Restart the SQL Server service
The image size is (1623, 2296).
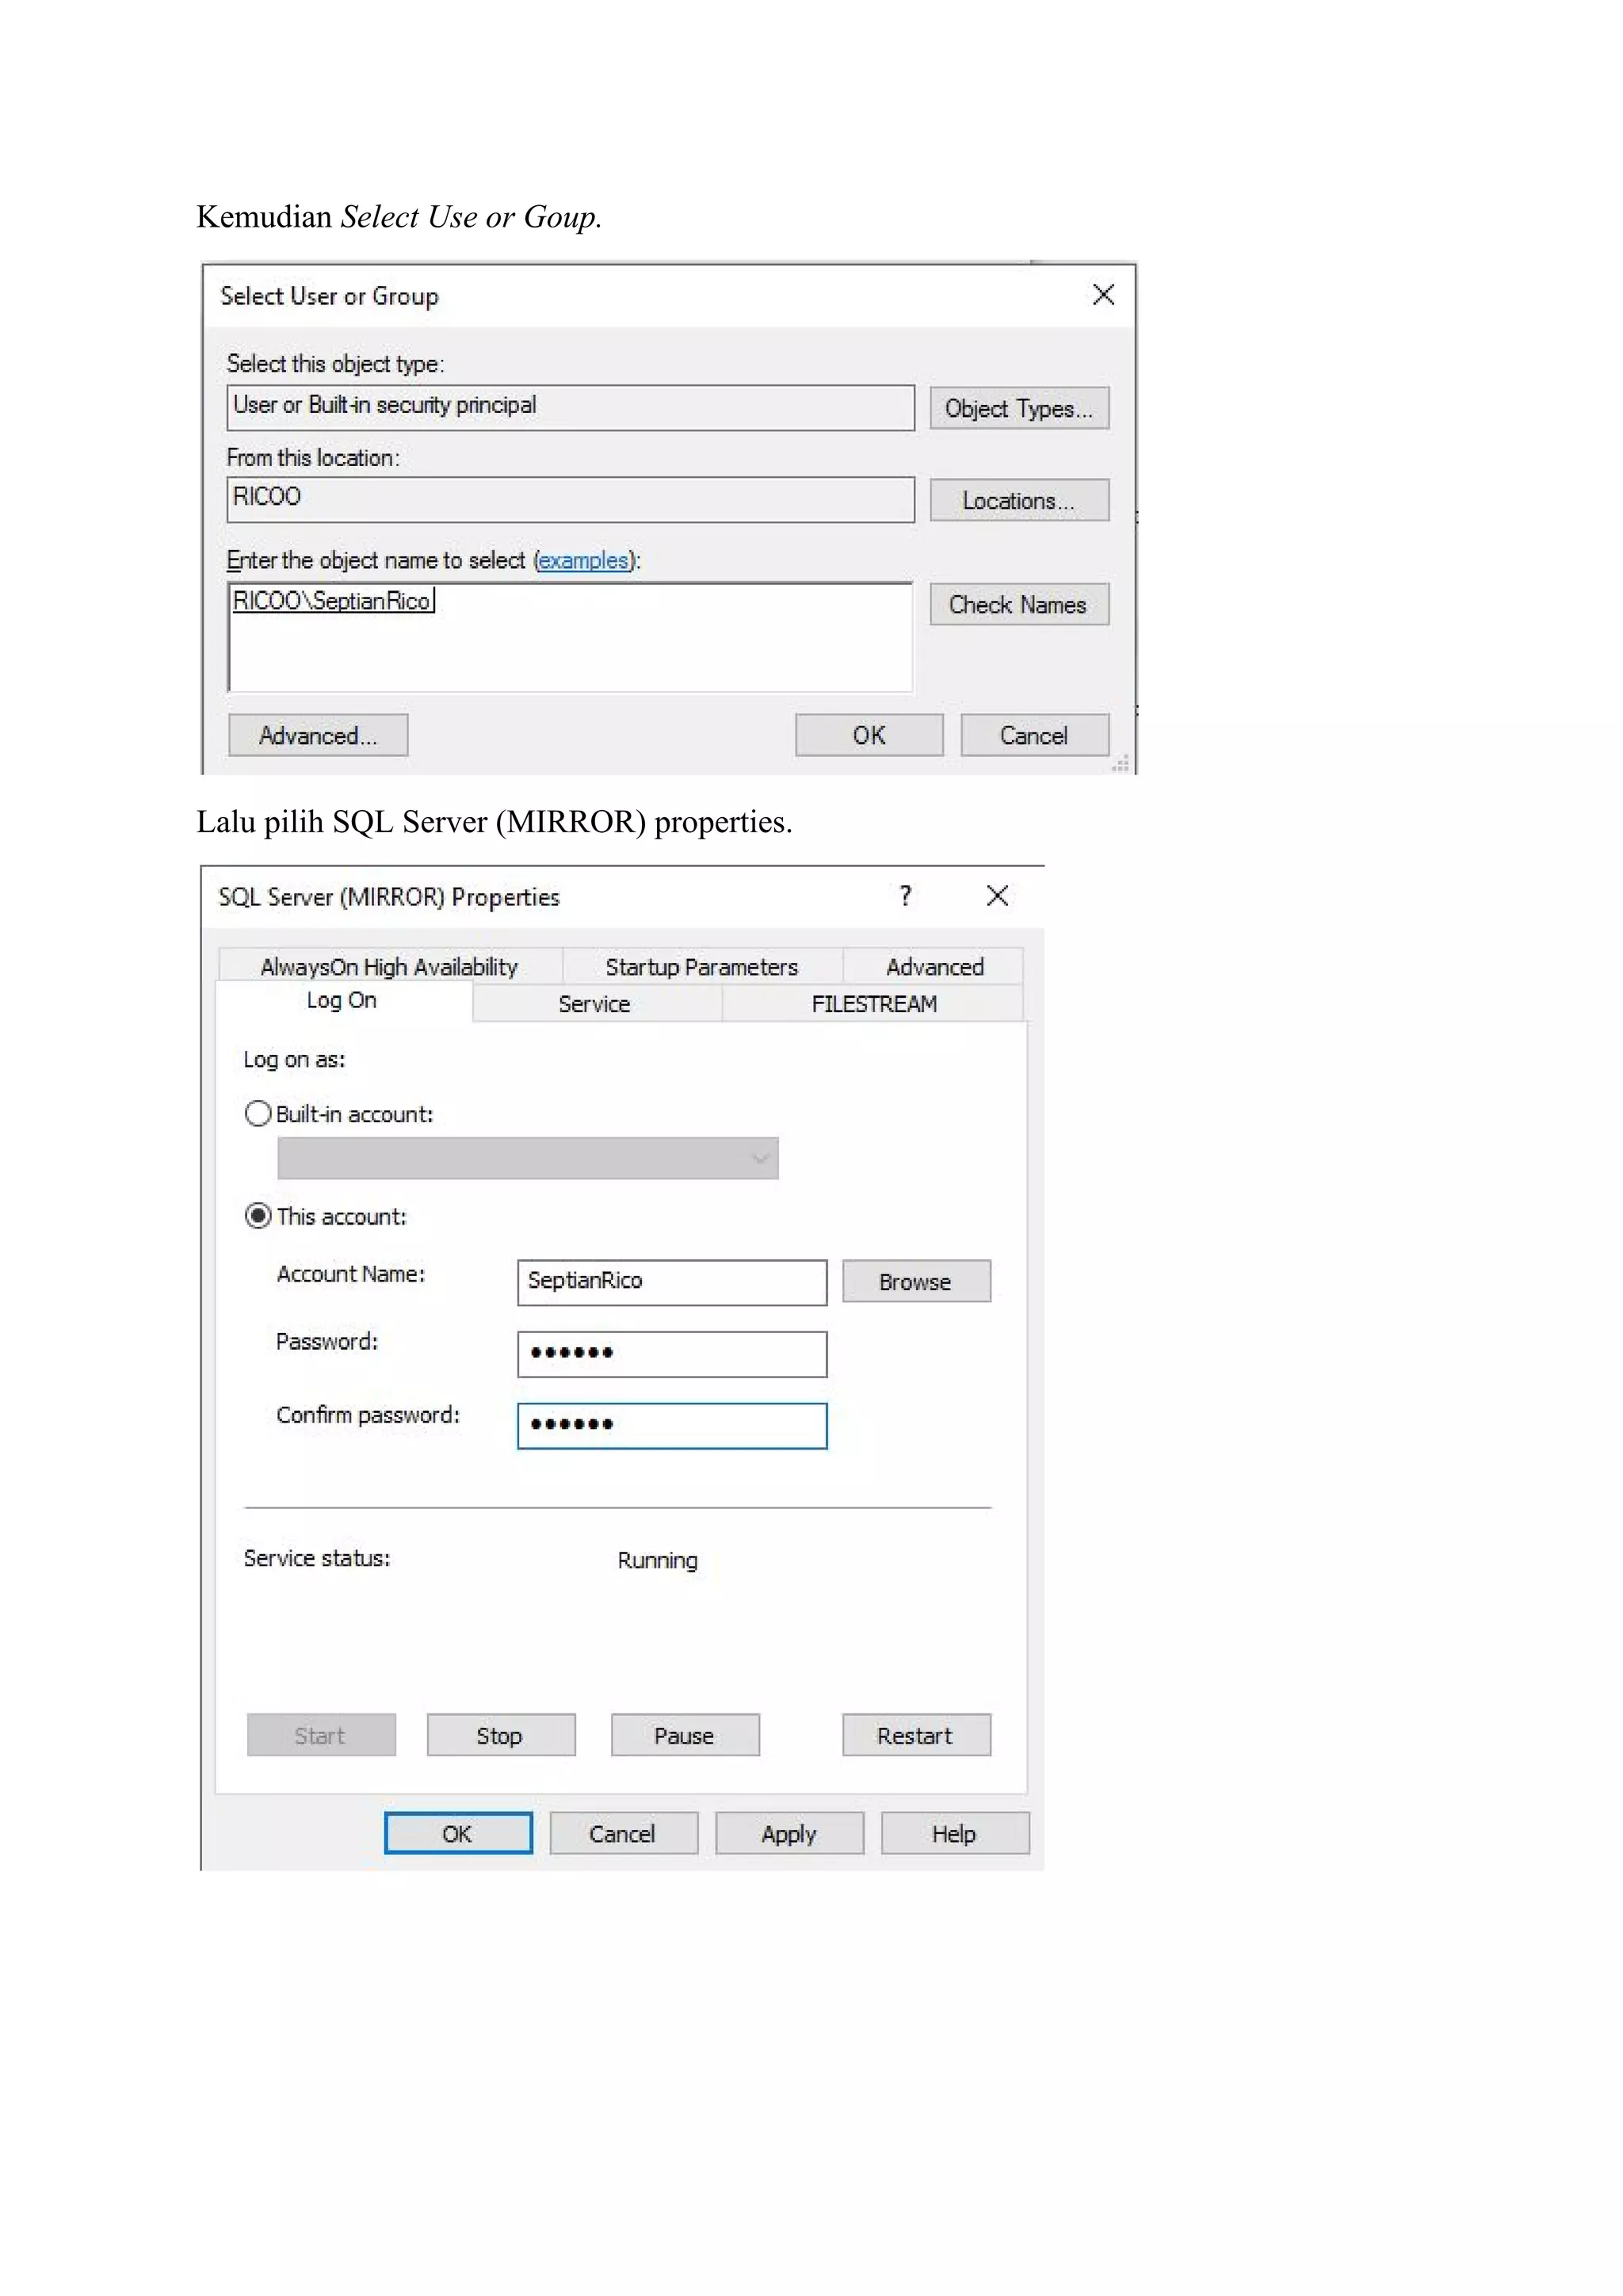click(916, 1735)
